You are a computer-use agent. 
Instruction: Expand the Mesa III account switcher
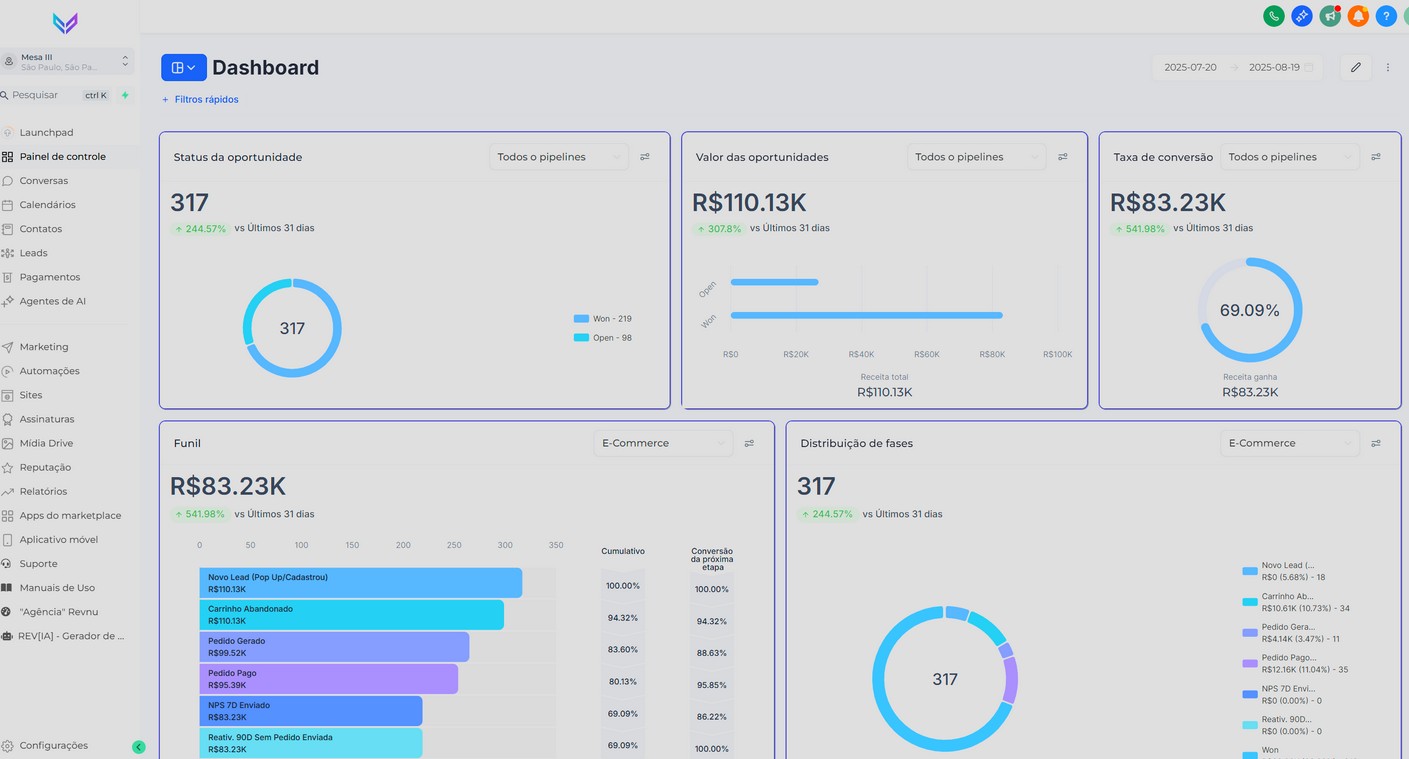67,62
